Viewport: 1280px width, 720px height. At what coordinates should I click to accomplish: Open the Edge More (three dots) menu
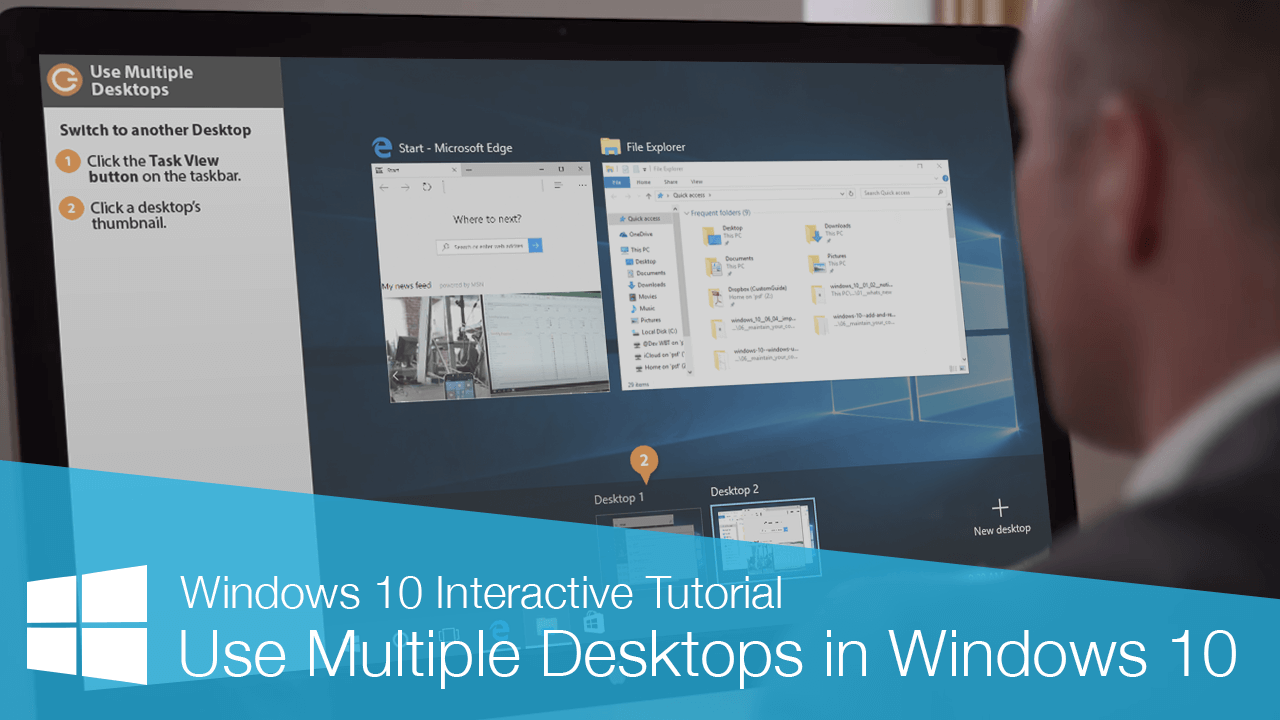pos(583,185)
